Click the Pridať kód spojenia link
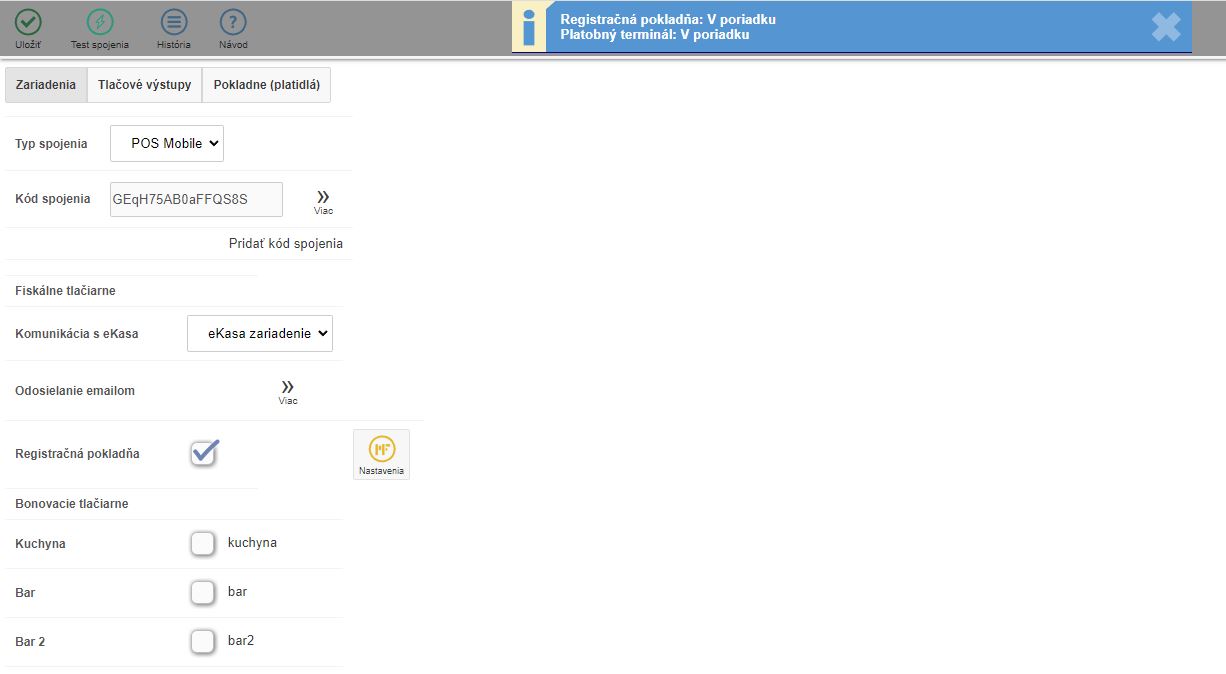The width and height of the screenshot is (1226, 674). [x=285, y=244]
